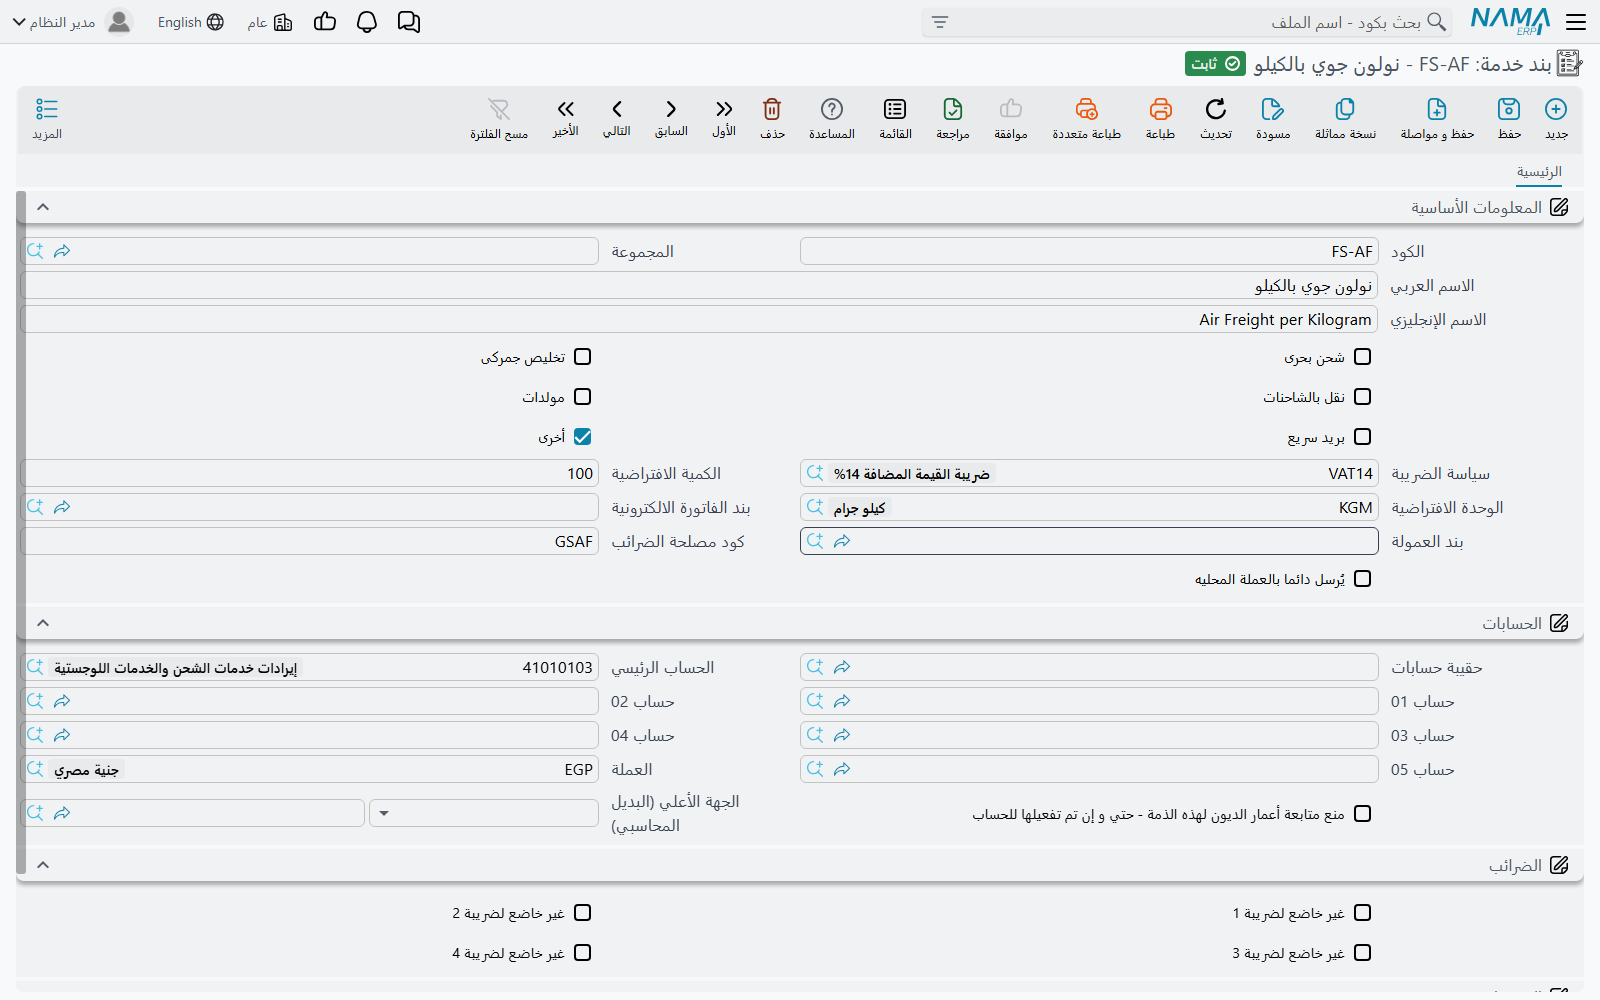
Task: Click the 41010103 main account value
Action: point(557,667)
